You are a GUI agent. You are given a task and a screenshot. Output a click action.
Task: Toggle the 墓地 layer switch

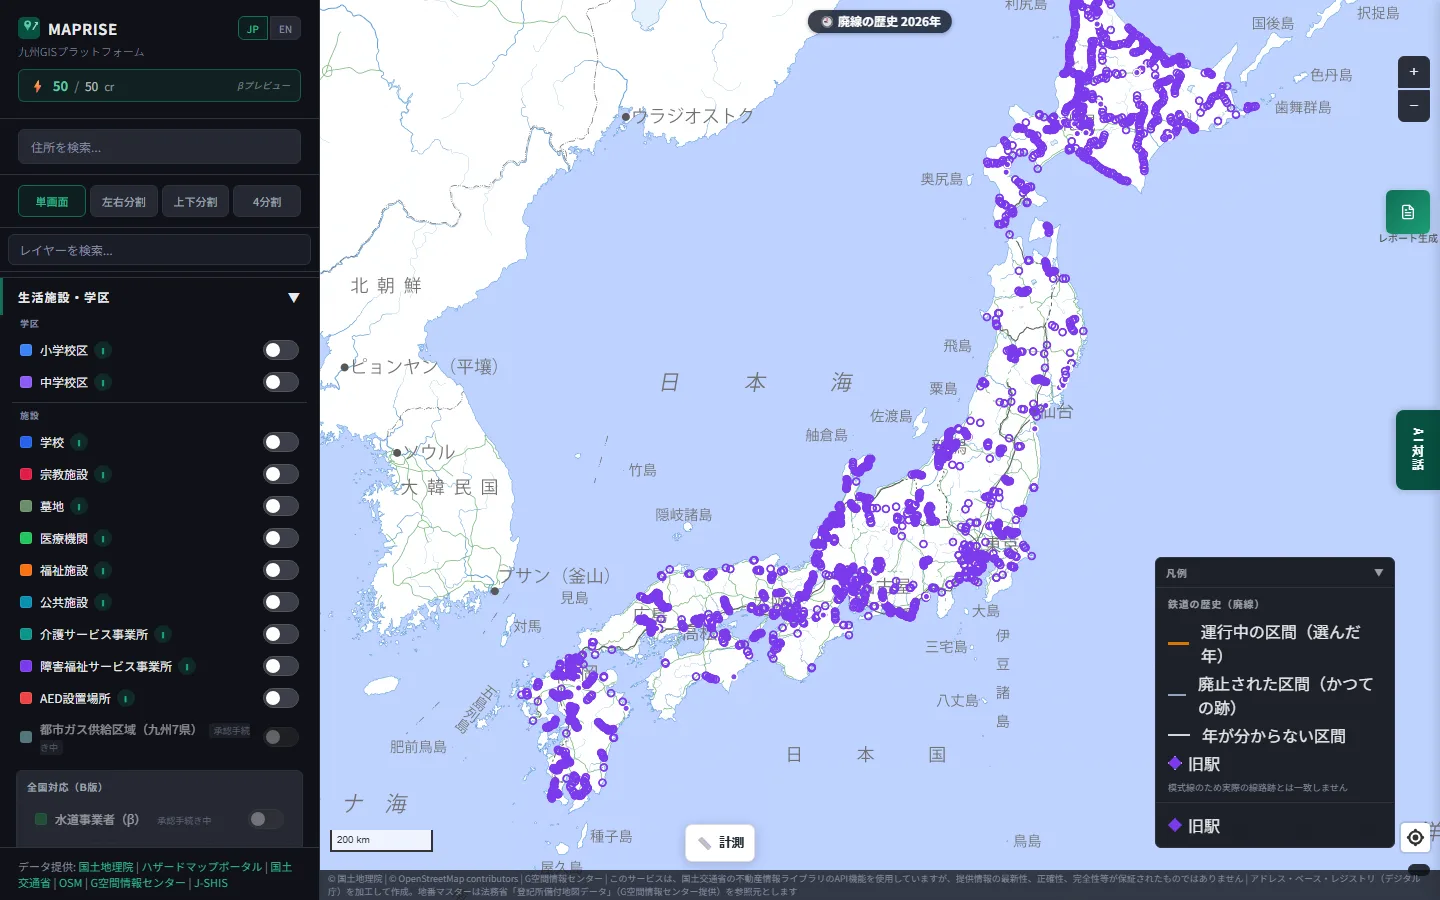(x=281, y=506)
